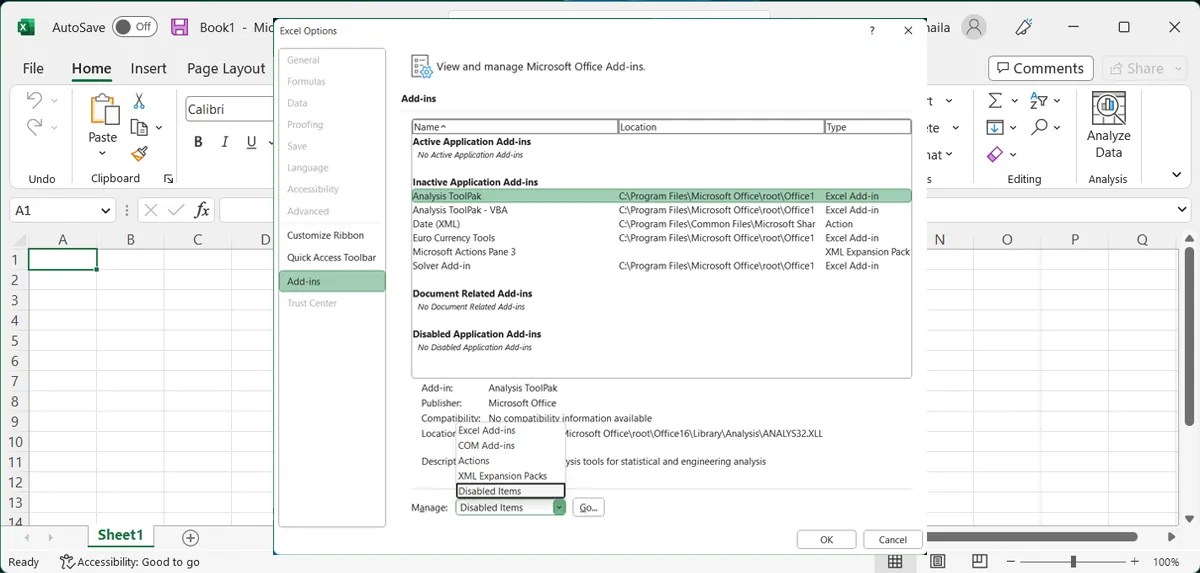Switch to the Home ribbon tab
Viewport: 1200px width, 573px height.
click(x=91, y=68)
